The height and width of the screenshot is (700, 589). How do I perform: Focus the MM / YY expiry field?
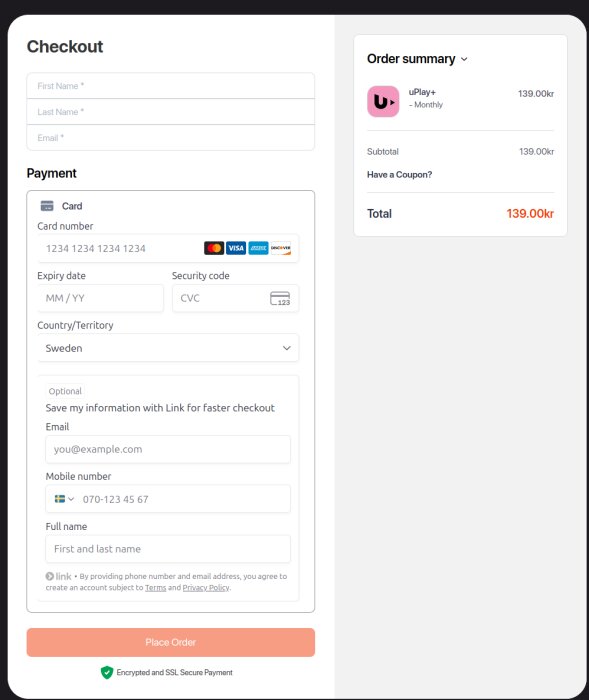(x=100, y=298)
